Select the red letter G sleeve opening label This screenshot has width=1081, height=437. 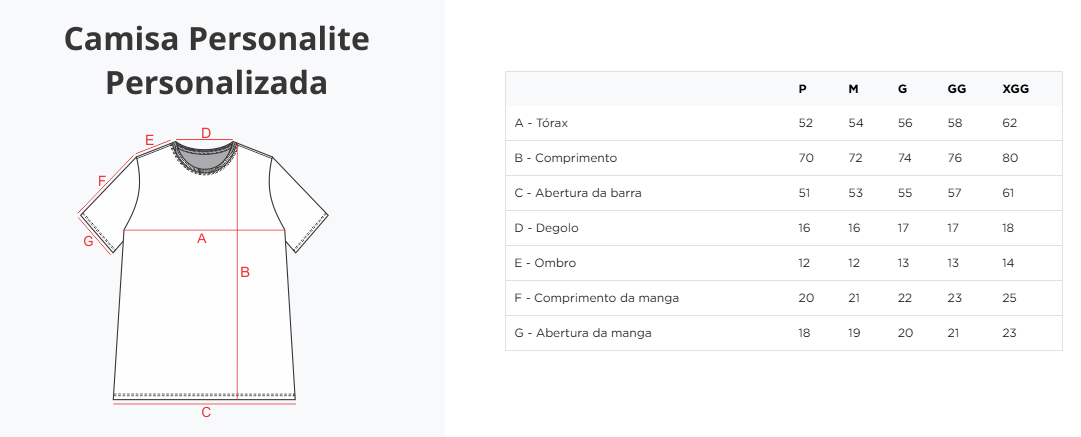coord(88,241)
